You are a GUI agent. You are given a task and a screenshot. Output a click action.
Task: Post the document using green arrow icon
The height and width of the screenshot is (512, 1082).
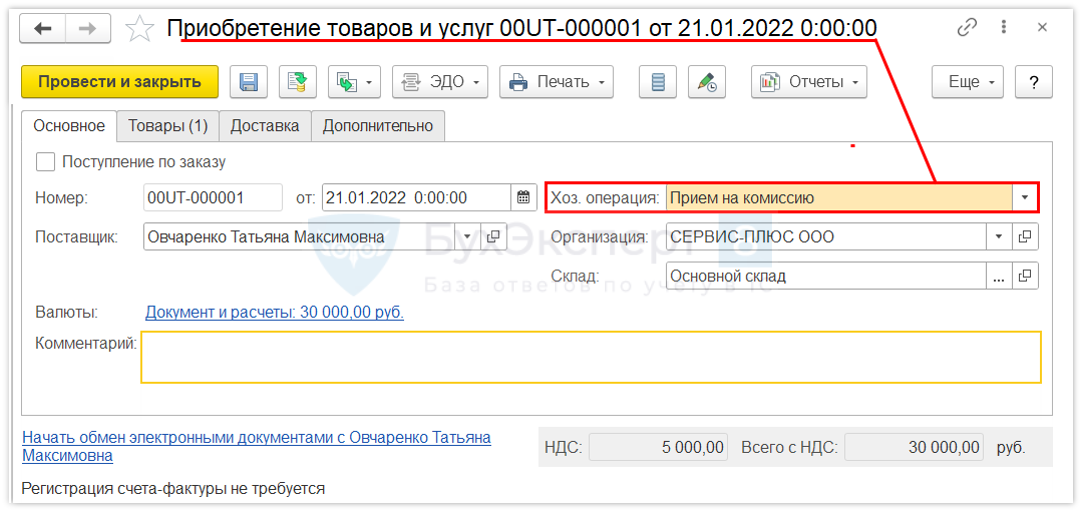pyautogui.click(x=297, y=81)
